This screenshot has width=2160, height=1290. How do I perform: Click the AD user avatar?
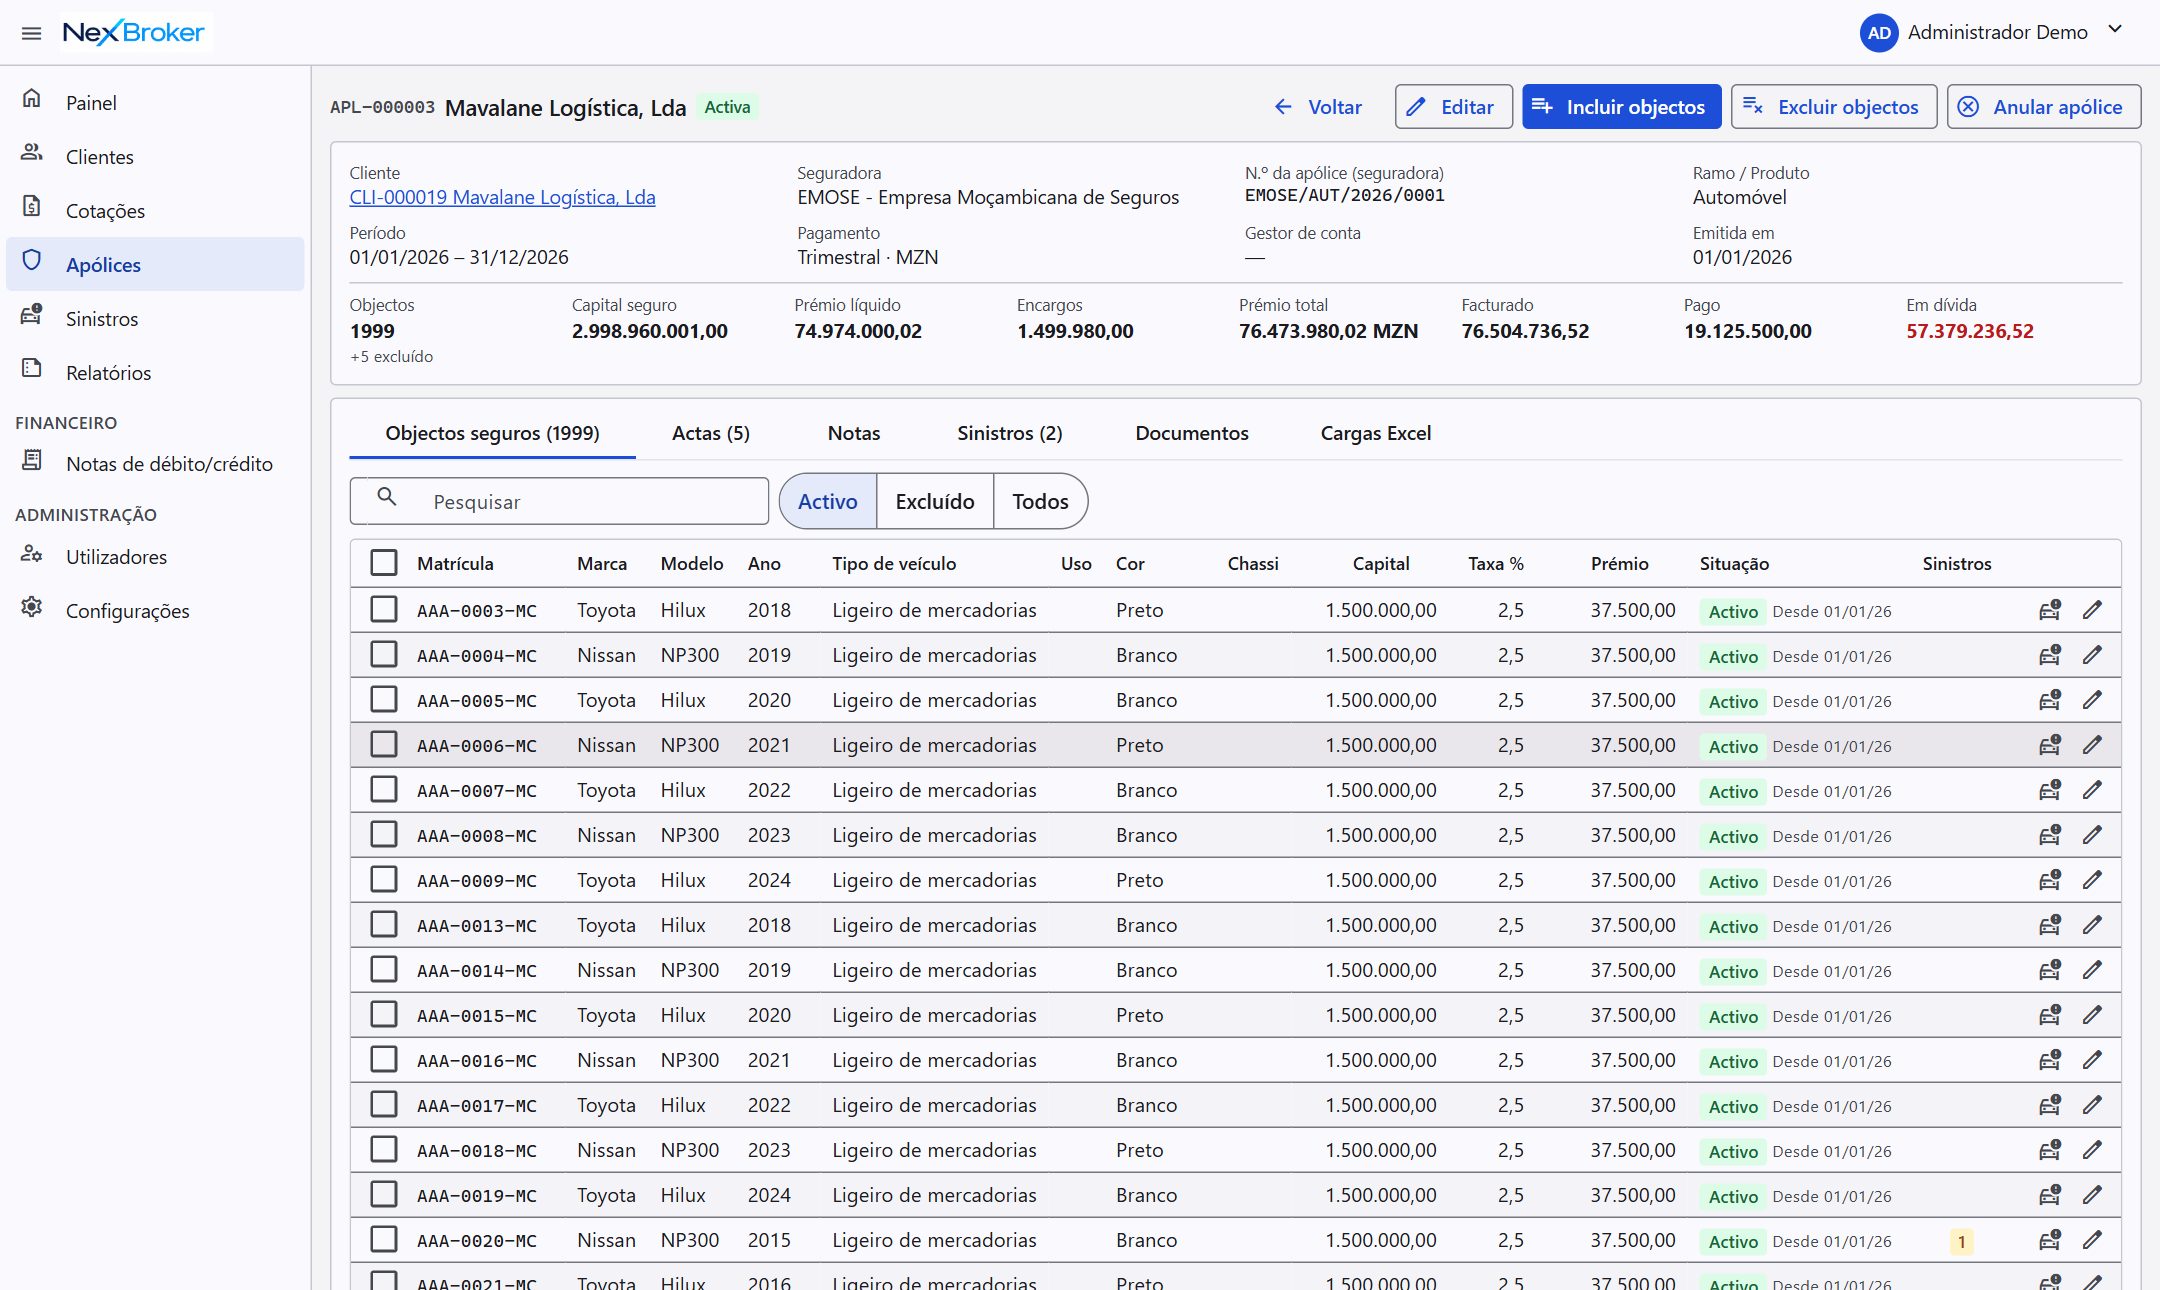click(x=1879, y=33)
